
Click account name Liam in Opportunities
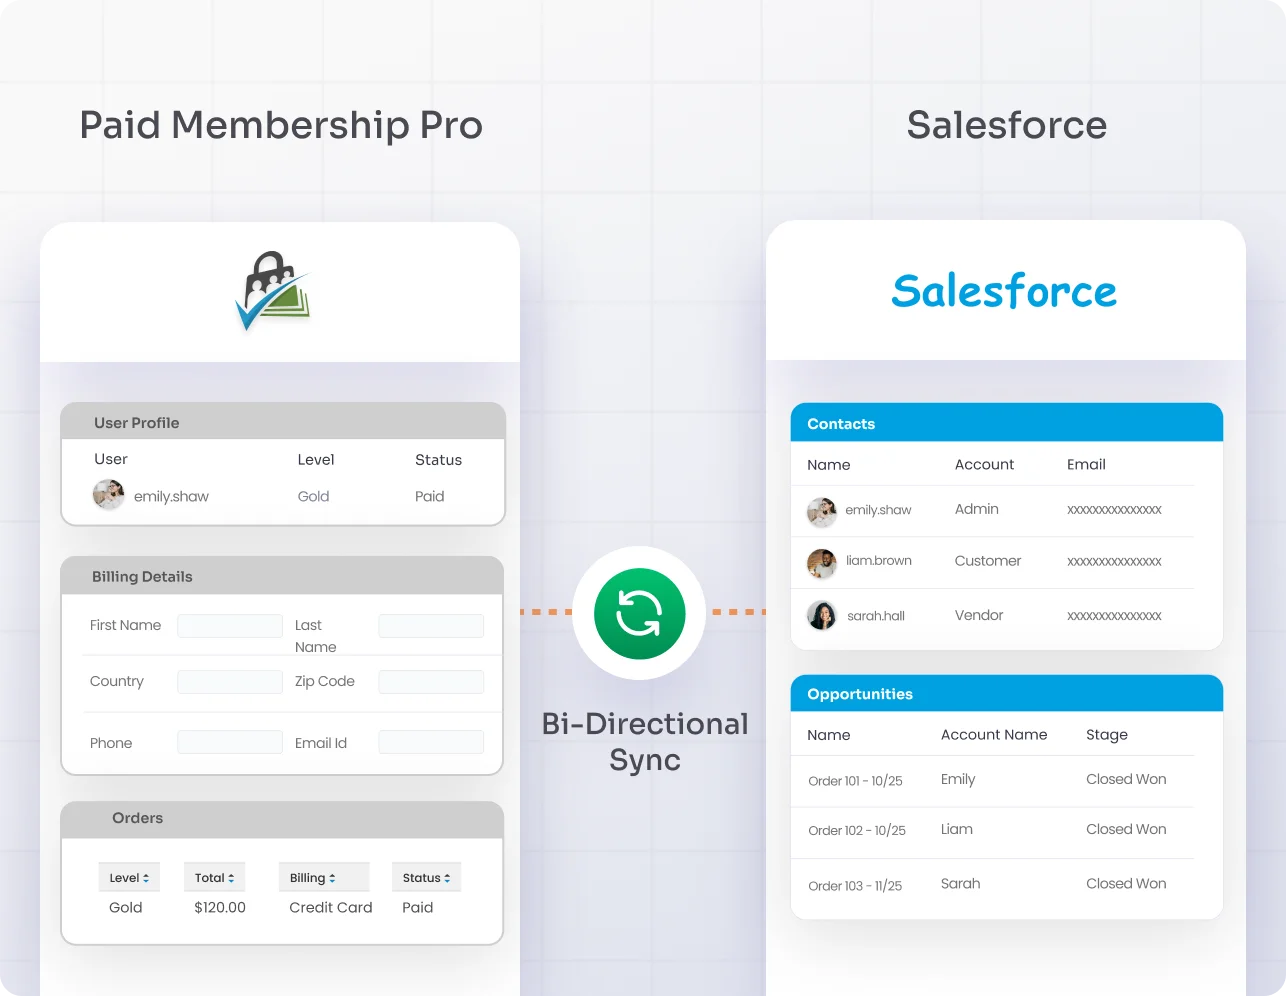pos(957,829)
